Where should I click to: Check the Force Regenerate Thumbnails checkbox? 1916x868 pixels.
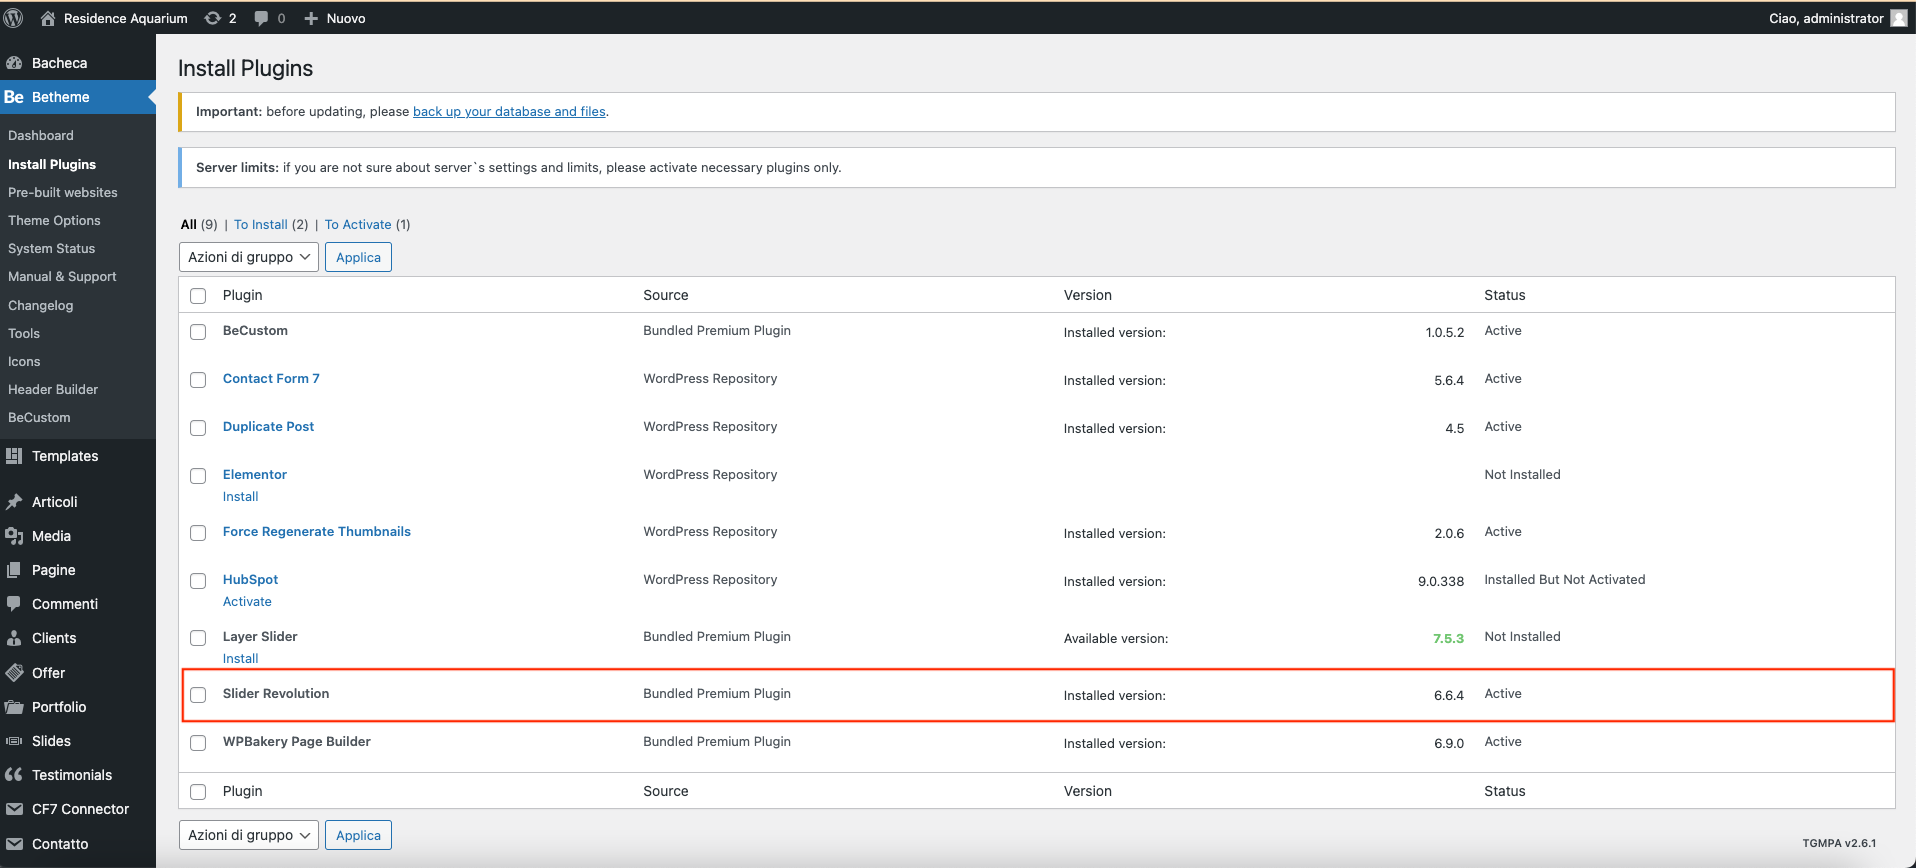[198, 533]
